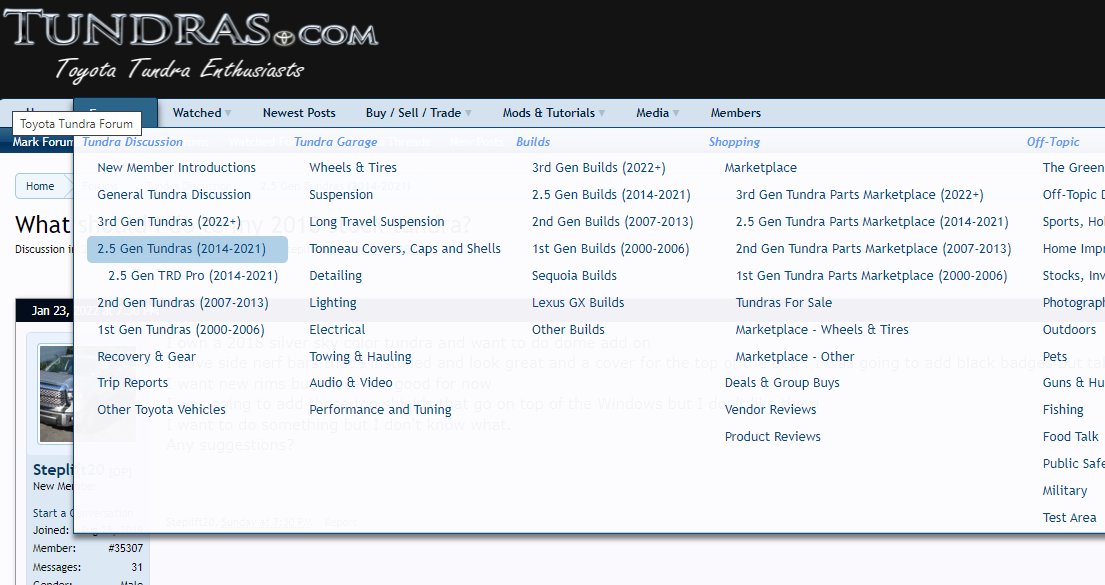Expand the dropdown arrow beside Watched
1105x585 pixels.
(228, 113)
